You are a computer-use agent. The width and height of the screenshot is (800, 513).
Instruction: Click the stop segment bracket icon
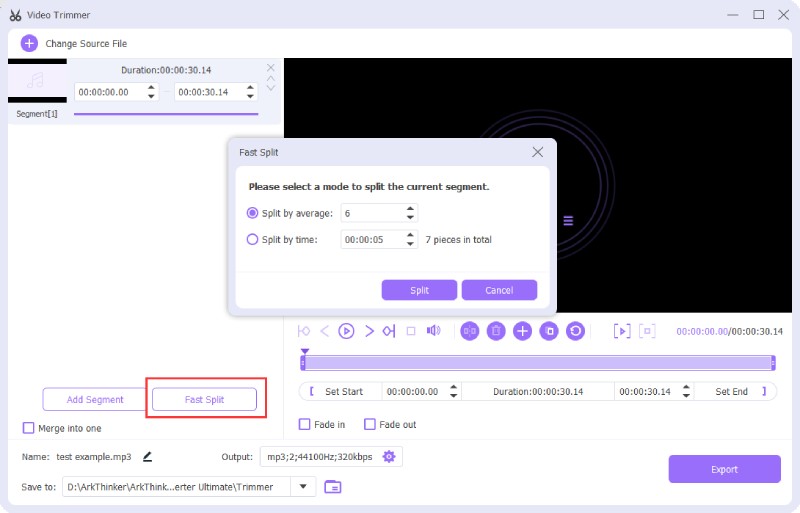647,331
